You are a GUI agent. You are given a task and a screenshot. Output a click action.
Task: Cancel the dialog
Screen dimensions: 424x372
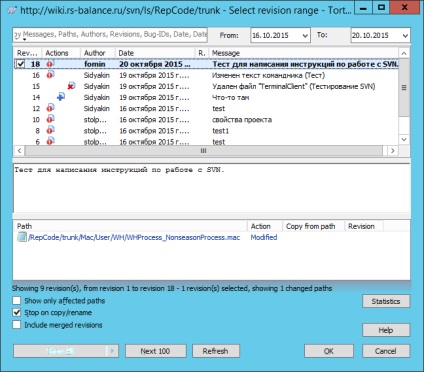tap(386, 351)
